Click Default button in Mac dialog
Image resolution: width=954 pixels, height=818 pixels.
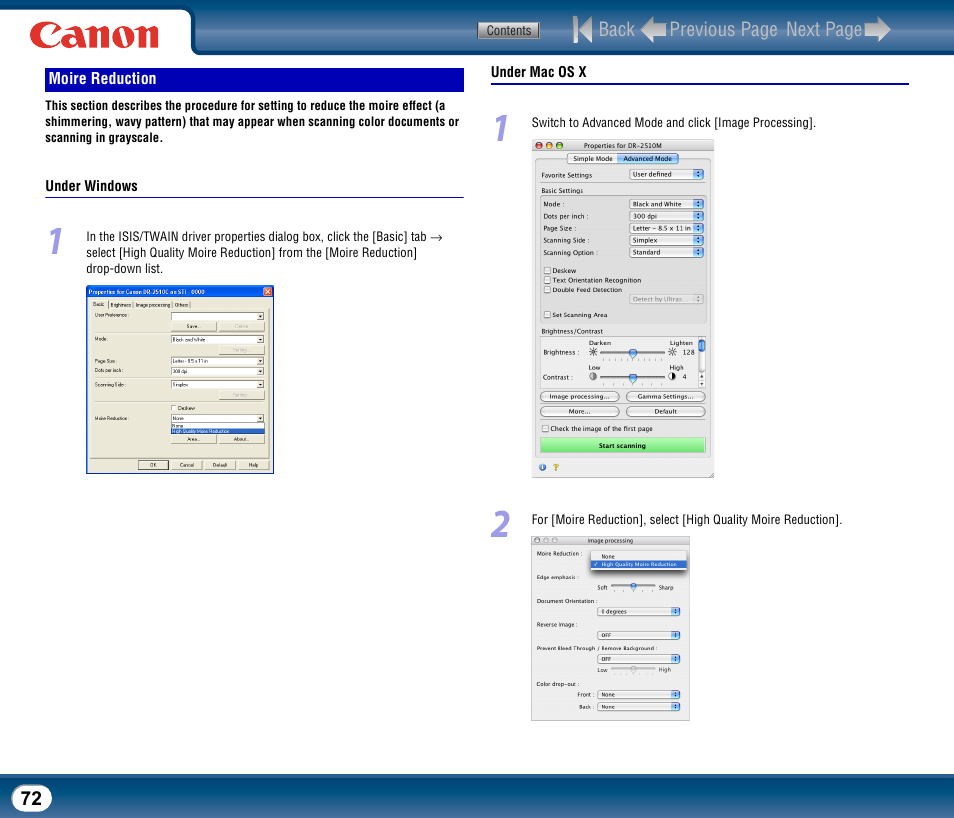click(666, 411)
